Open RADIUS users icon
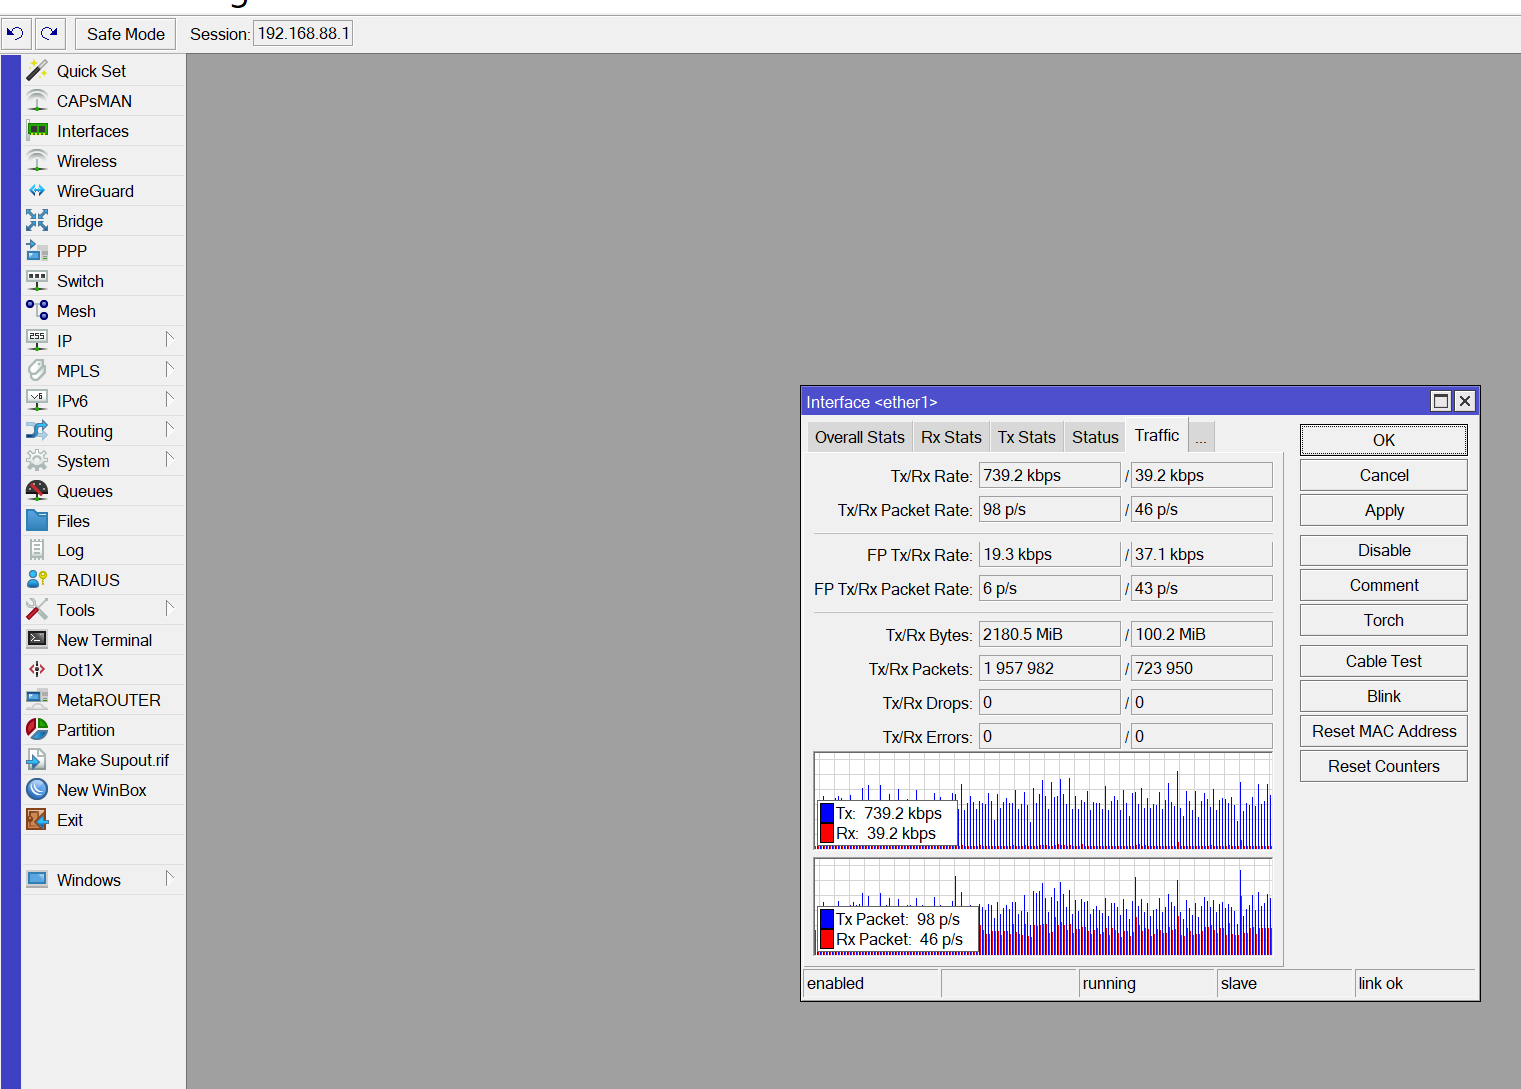The image size is (1521, 1089). coord(37,580)
